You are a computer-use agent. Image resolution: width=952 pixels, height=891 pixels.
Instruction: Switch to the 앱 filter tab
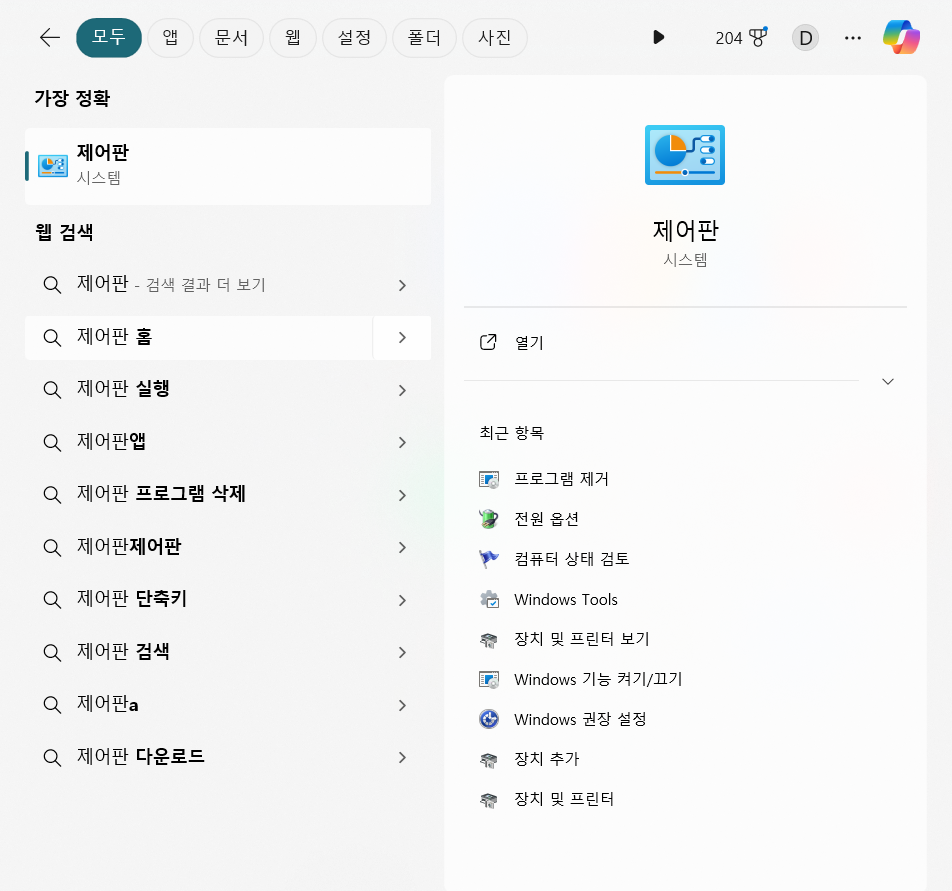click(x=170, y=37)
